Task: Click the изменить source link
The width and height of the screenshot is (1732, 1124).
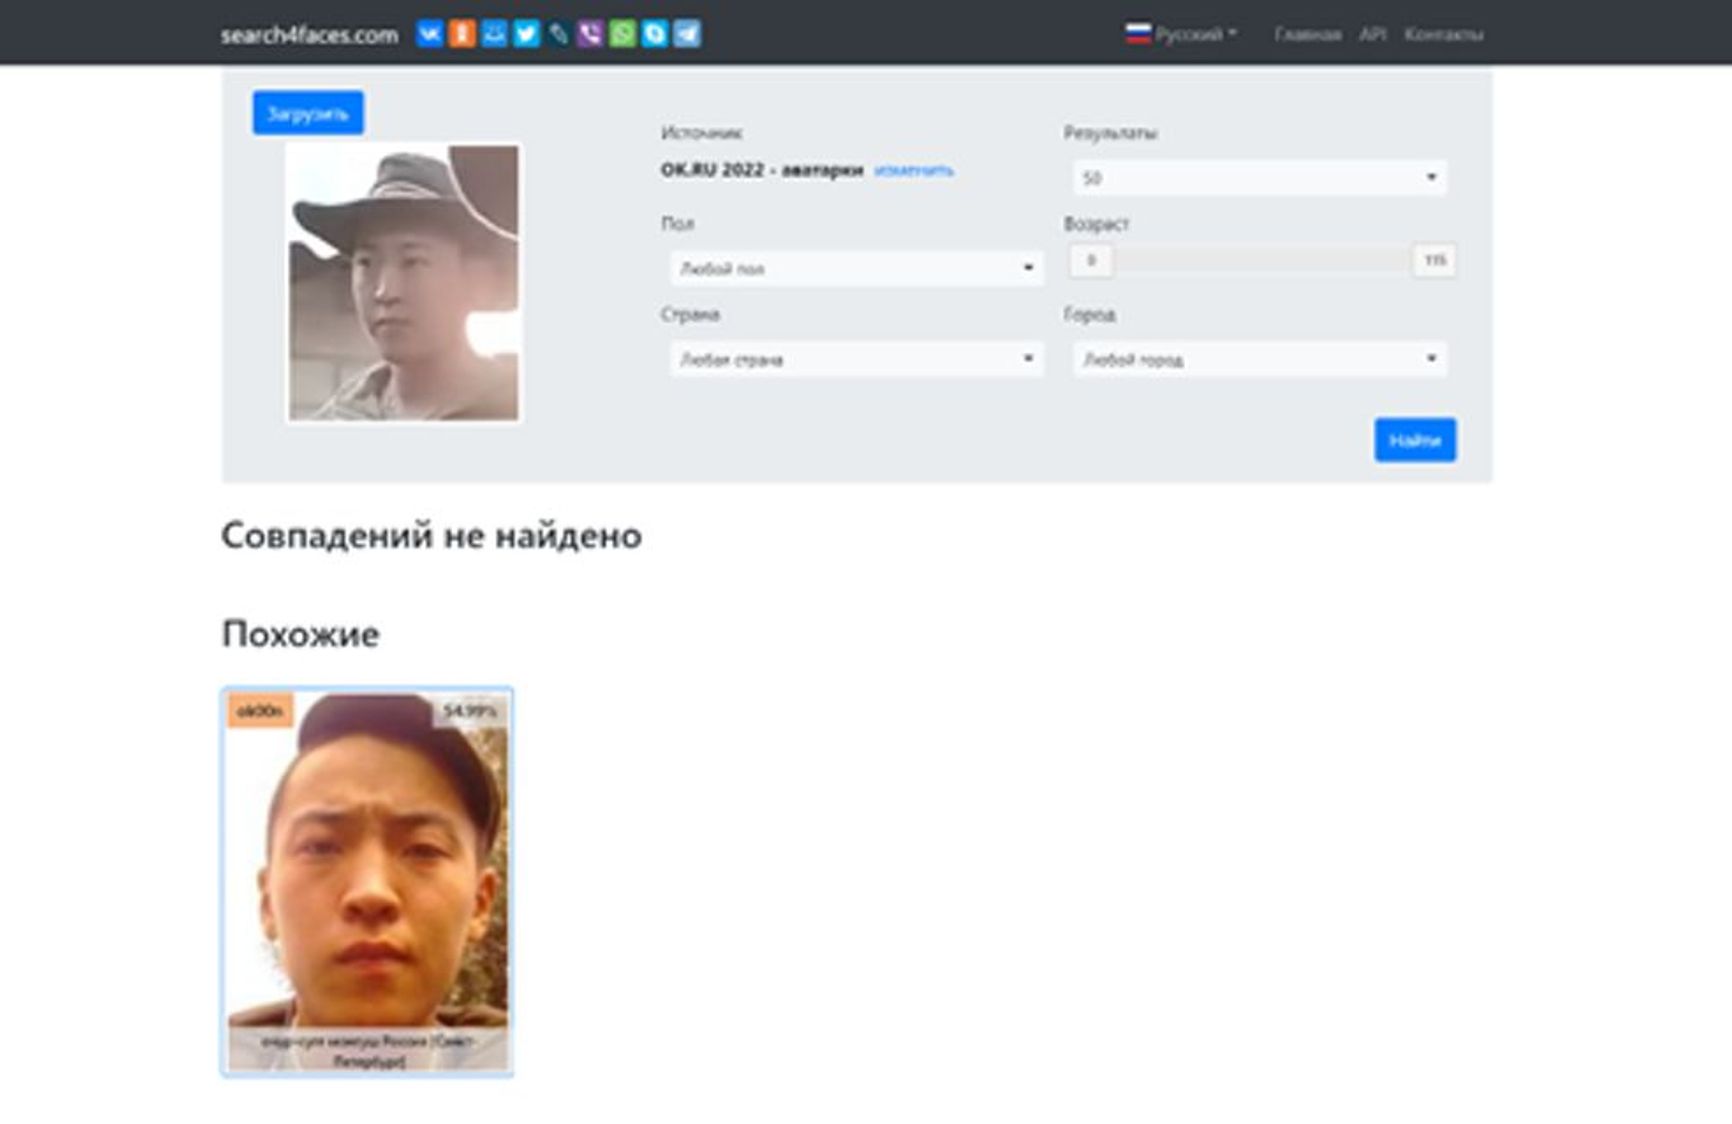Action: [x=913, y=171]
